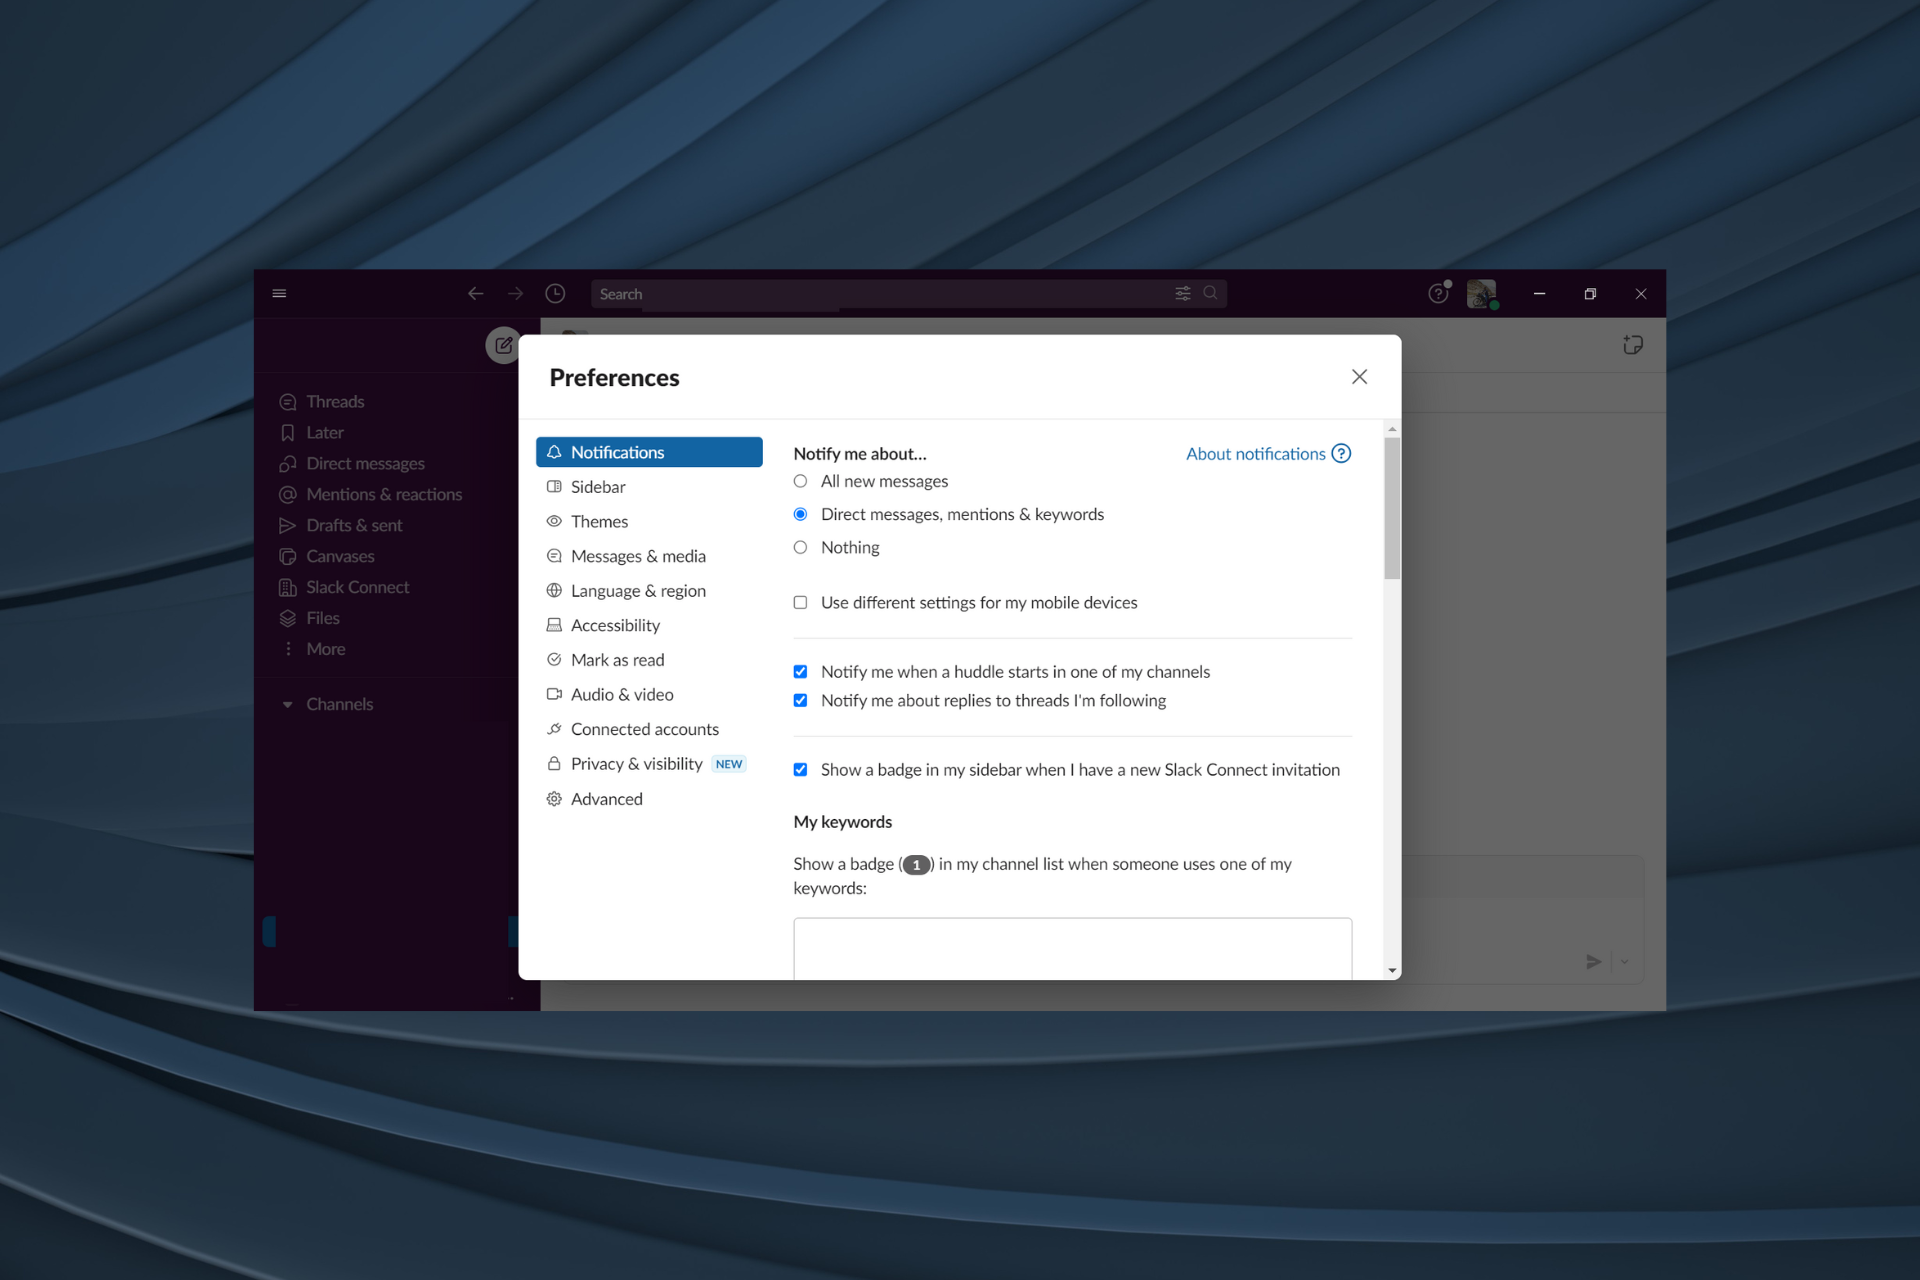Image resolution: width=1920 pixels, height=1280 pixels.
Task: Open Canvases in the sidebar
Action: (x=340, y=556)
